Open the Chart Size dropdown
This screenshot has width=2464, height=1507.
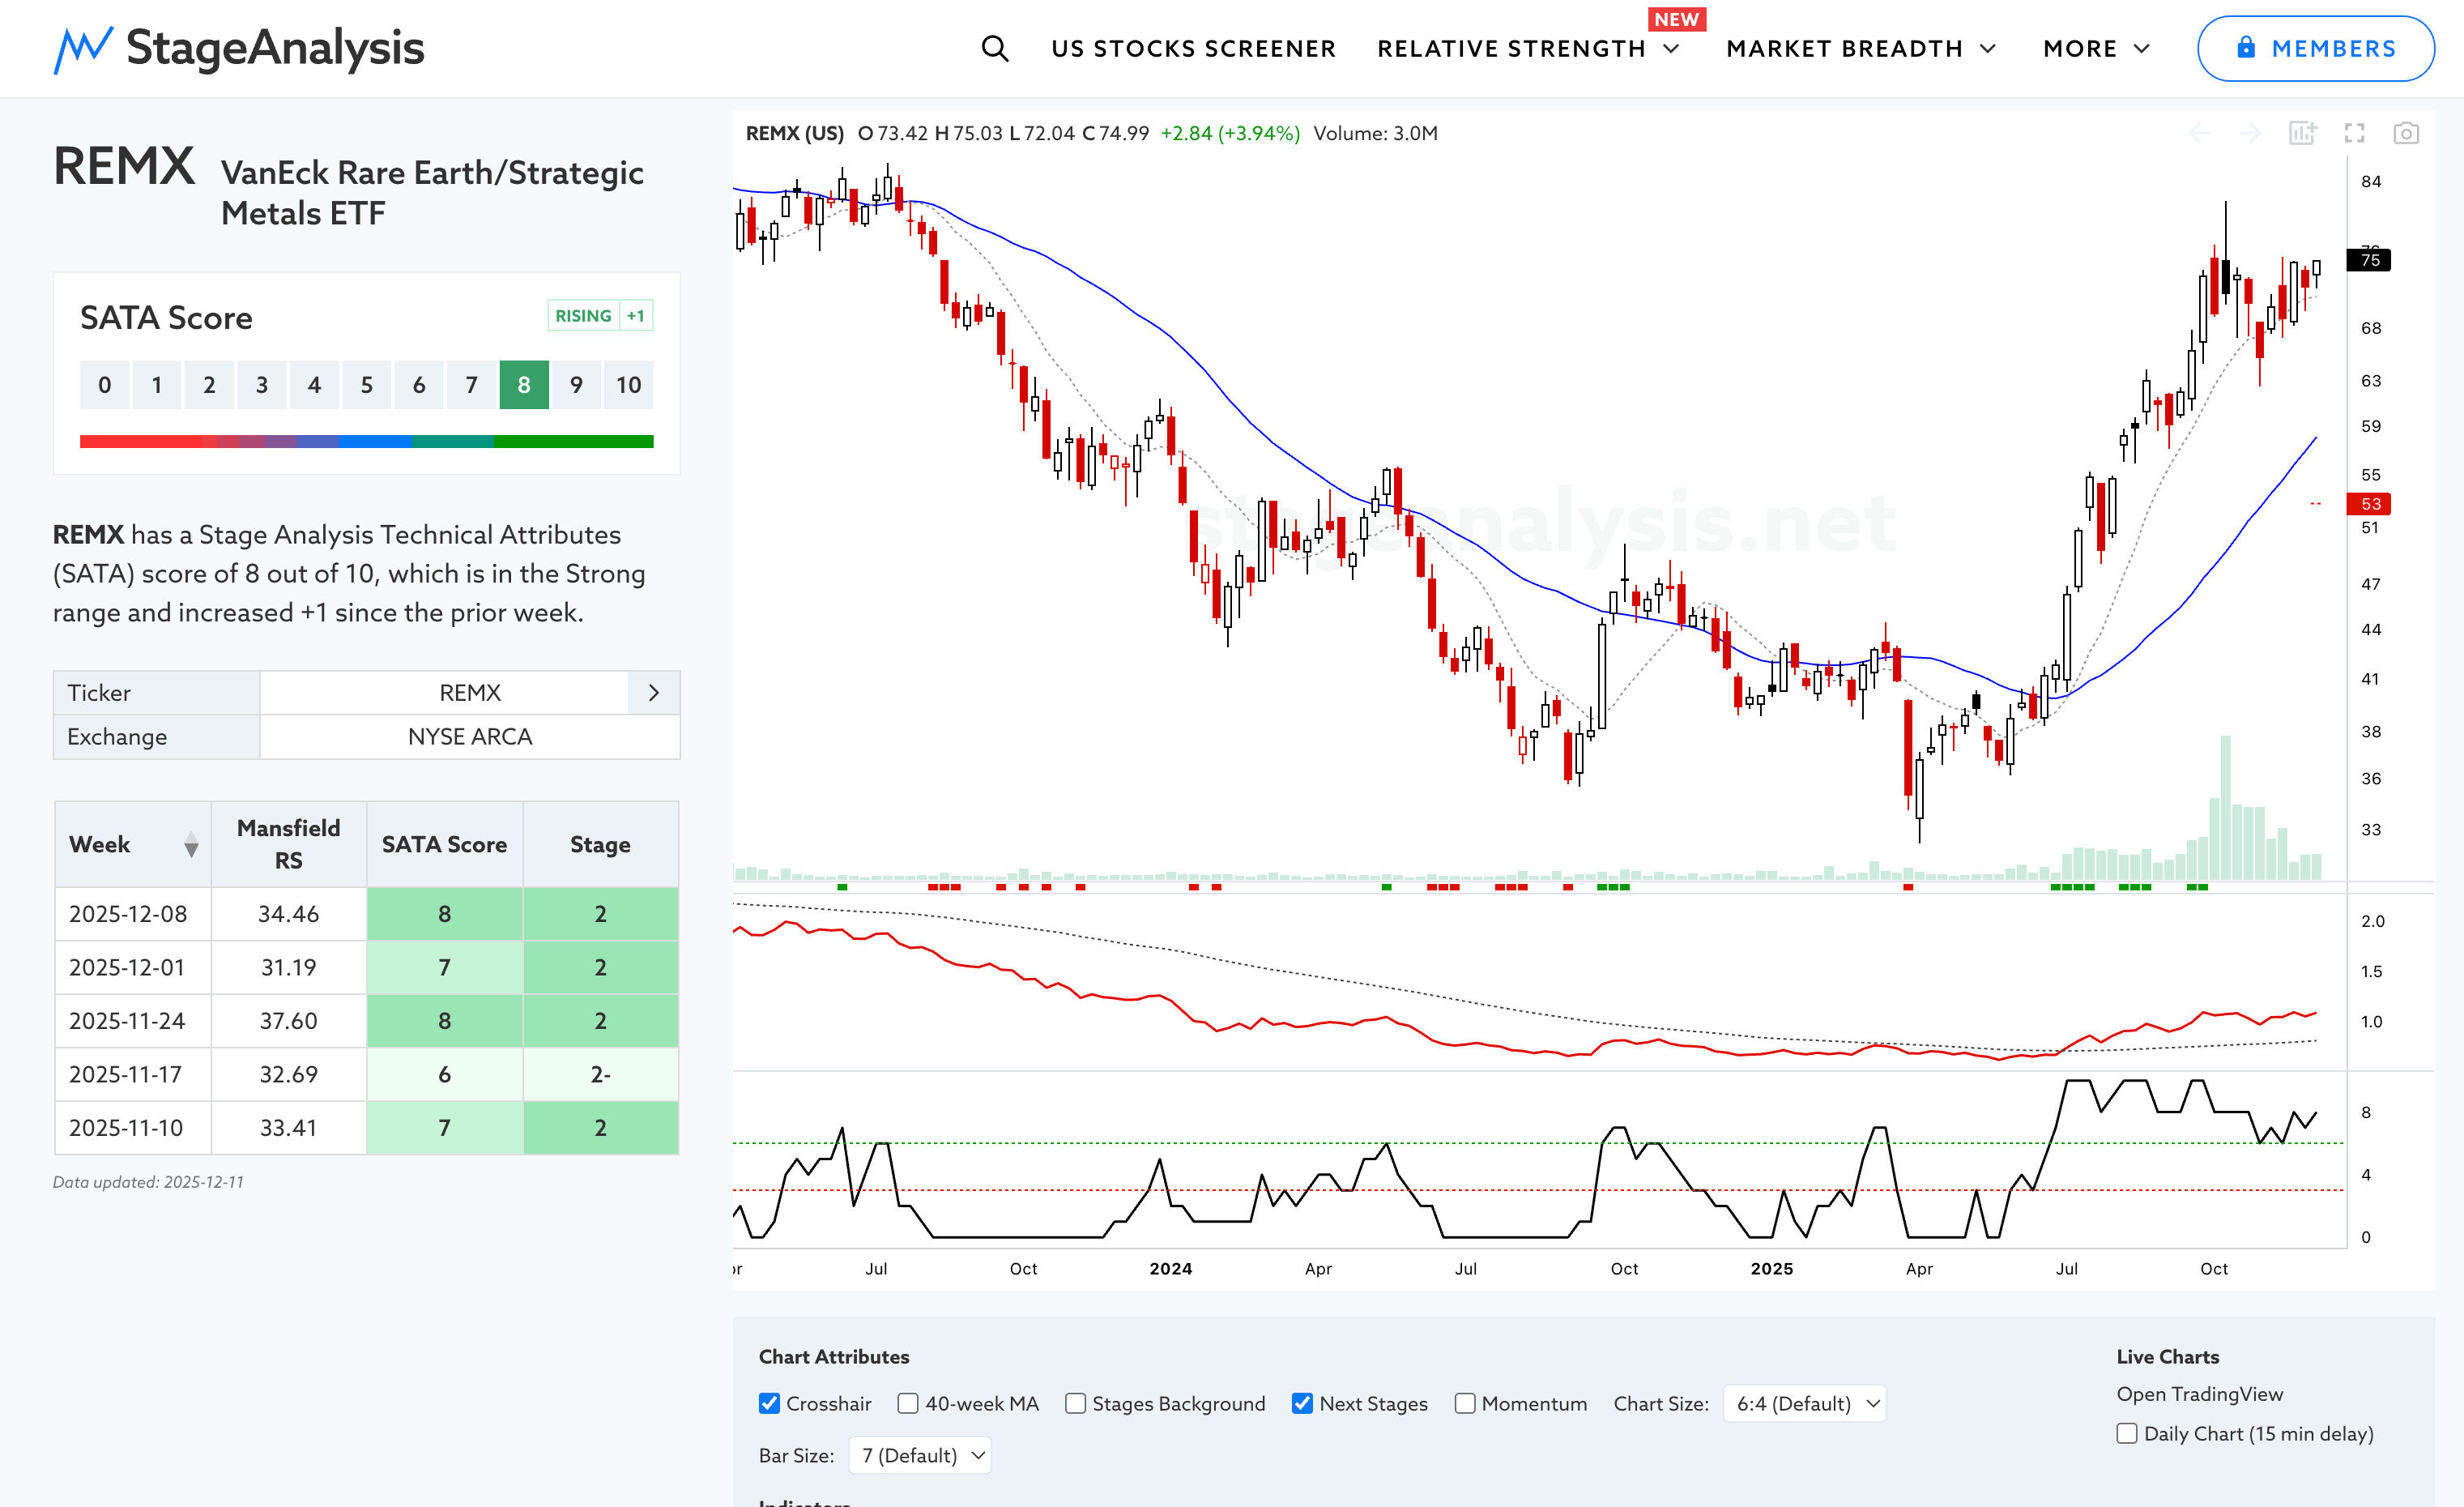[x=1804, y=1403]
